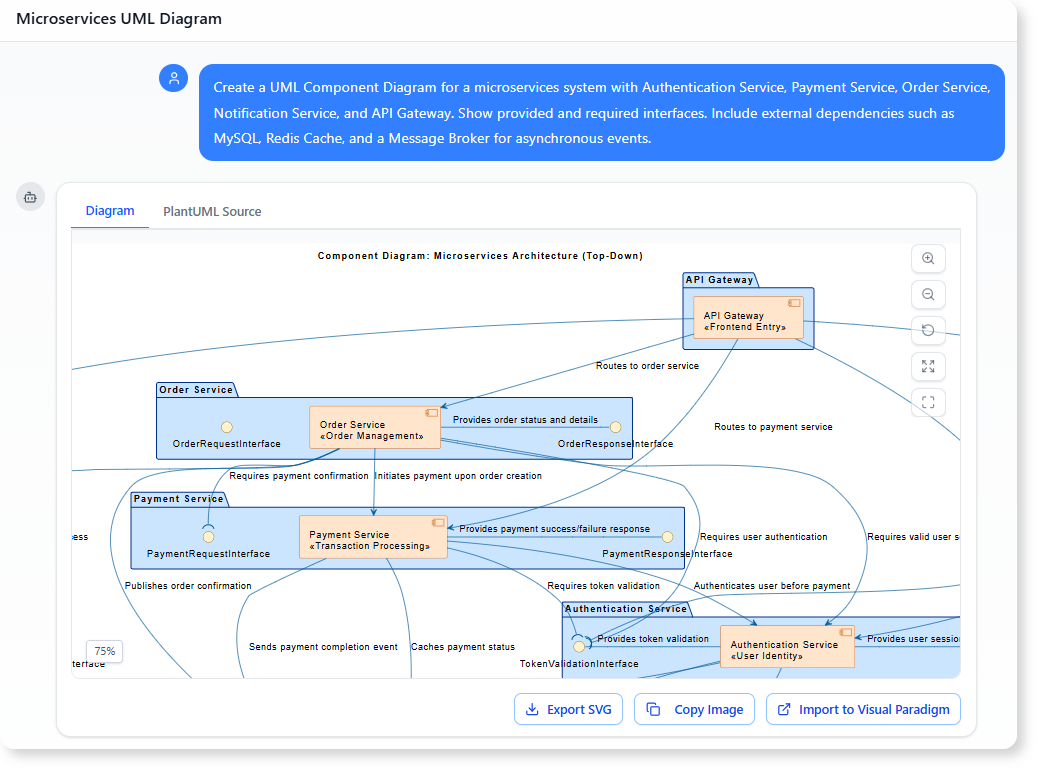
Task: Select the Order Service component
Action: [374, 426]
